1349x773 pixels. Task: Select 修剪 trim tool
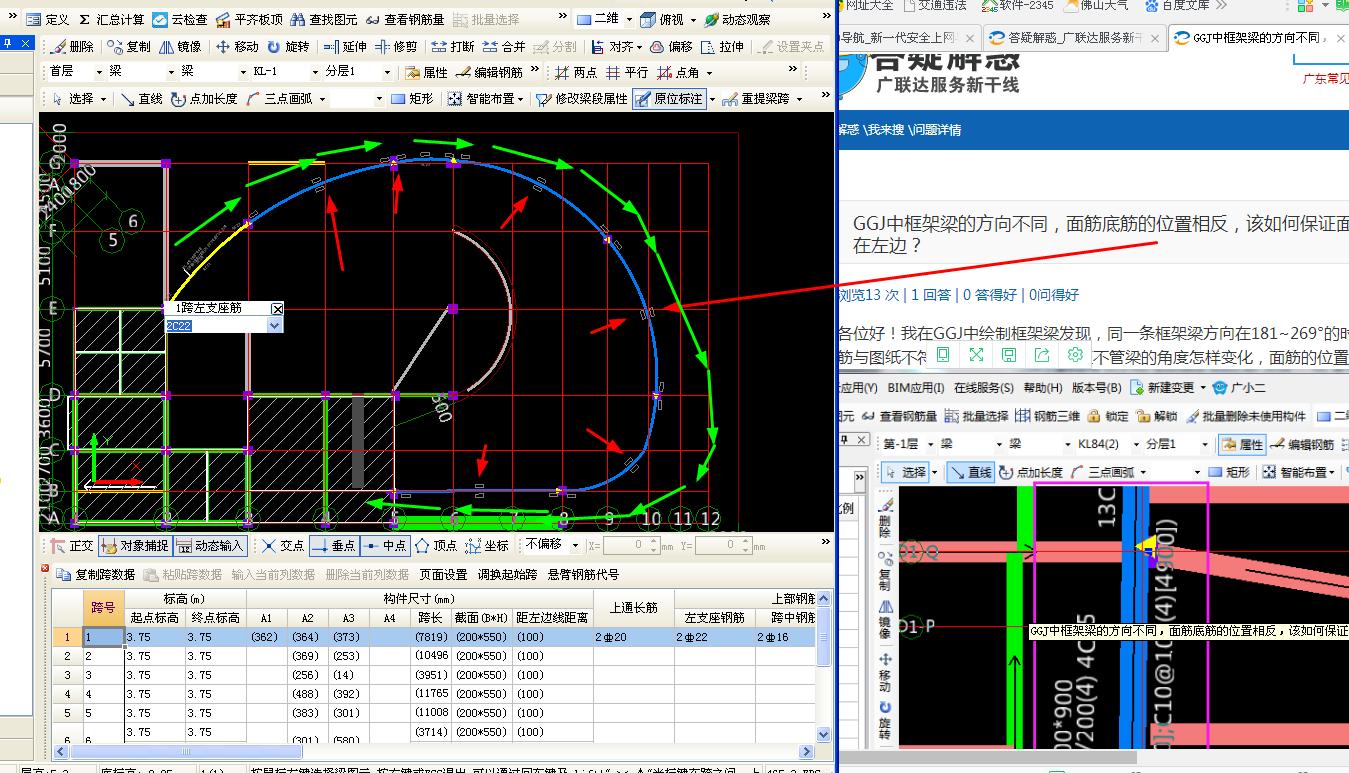point(397,47)
